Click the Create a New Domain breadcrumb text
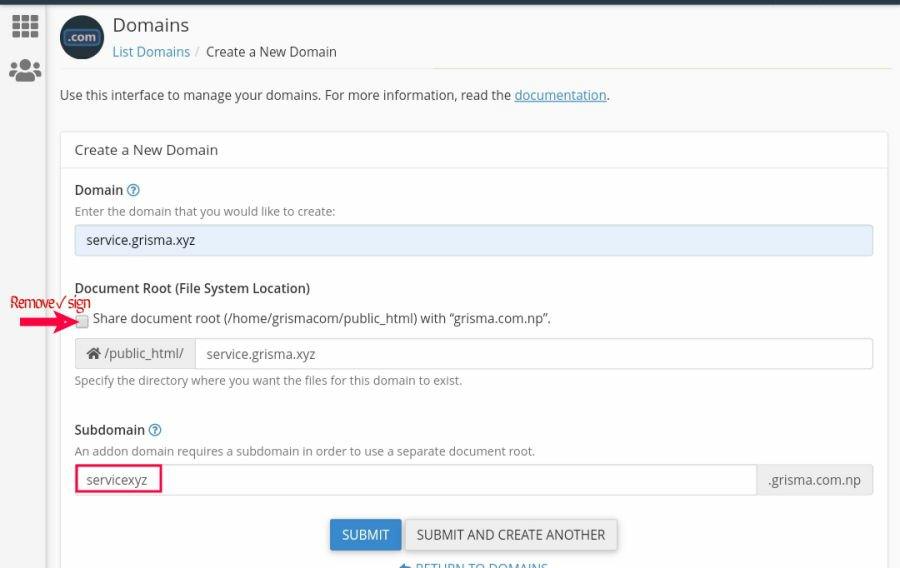Screen dimensions: 900x568 click(x=271, y=52)
